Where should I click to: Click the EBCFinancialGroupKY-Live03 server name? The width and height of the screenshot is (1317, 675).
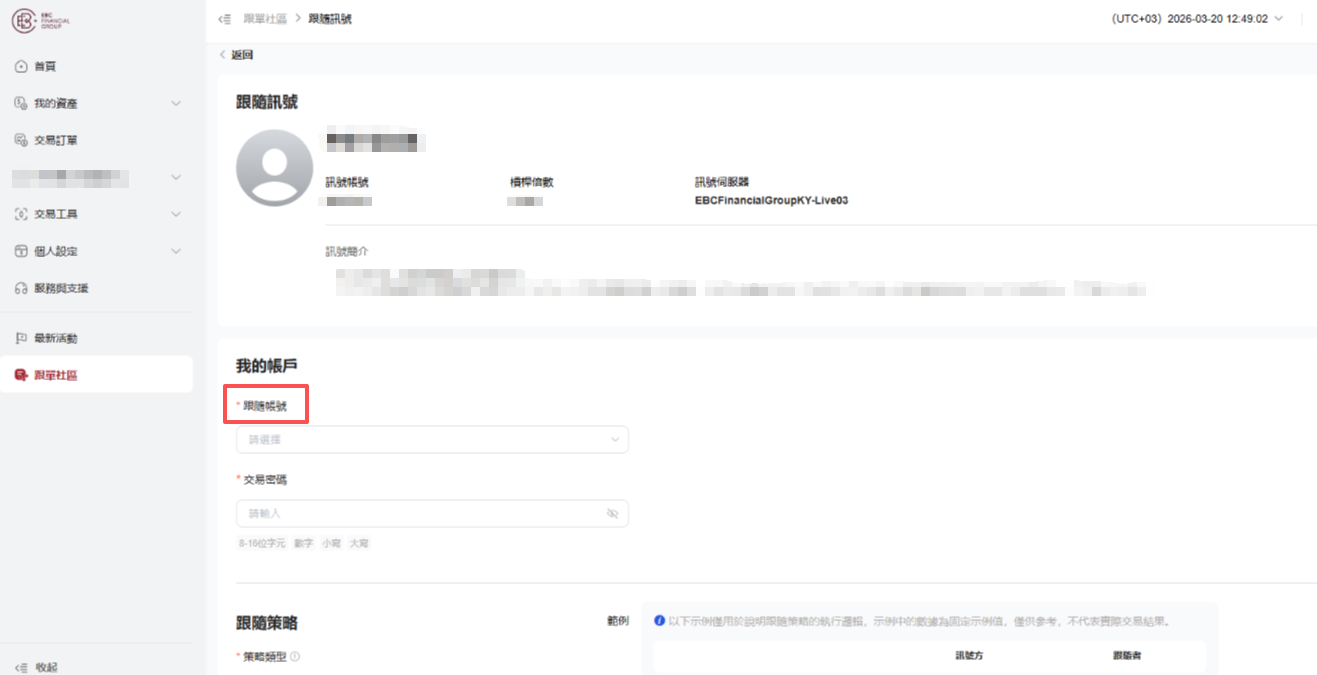[771, 200]
